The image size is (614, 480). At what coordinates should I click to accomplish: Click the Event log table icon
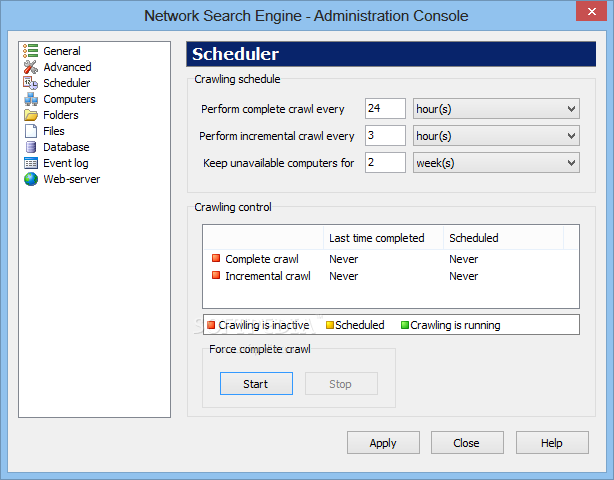point(31,163)
